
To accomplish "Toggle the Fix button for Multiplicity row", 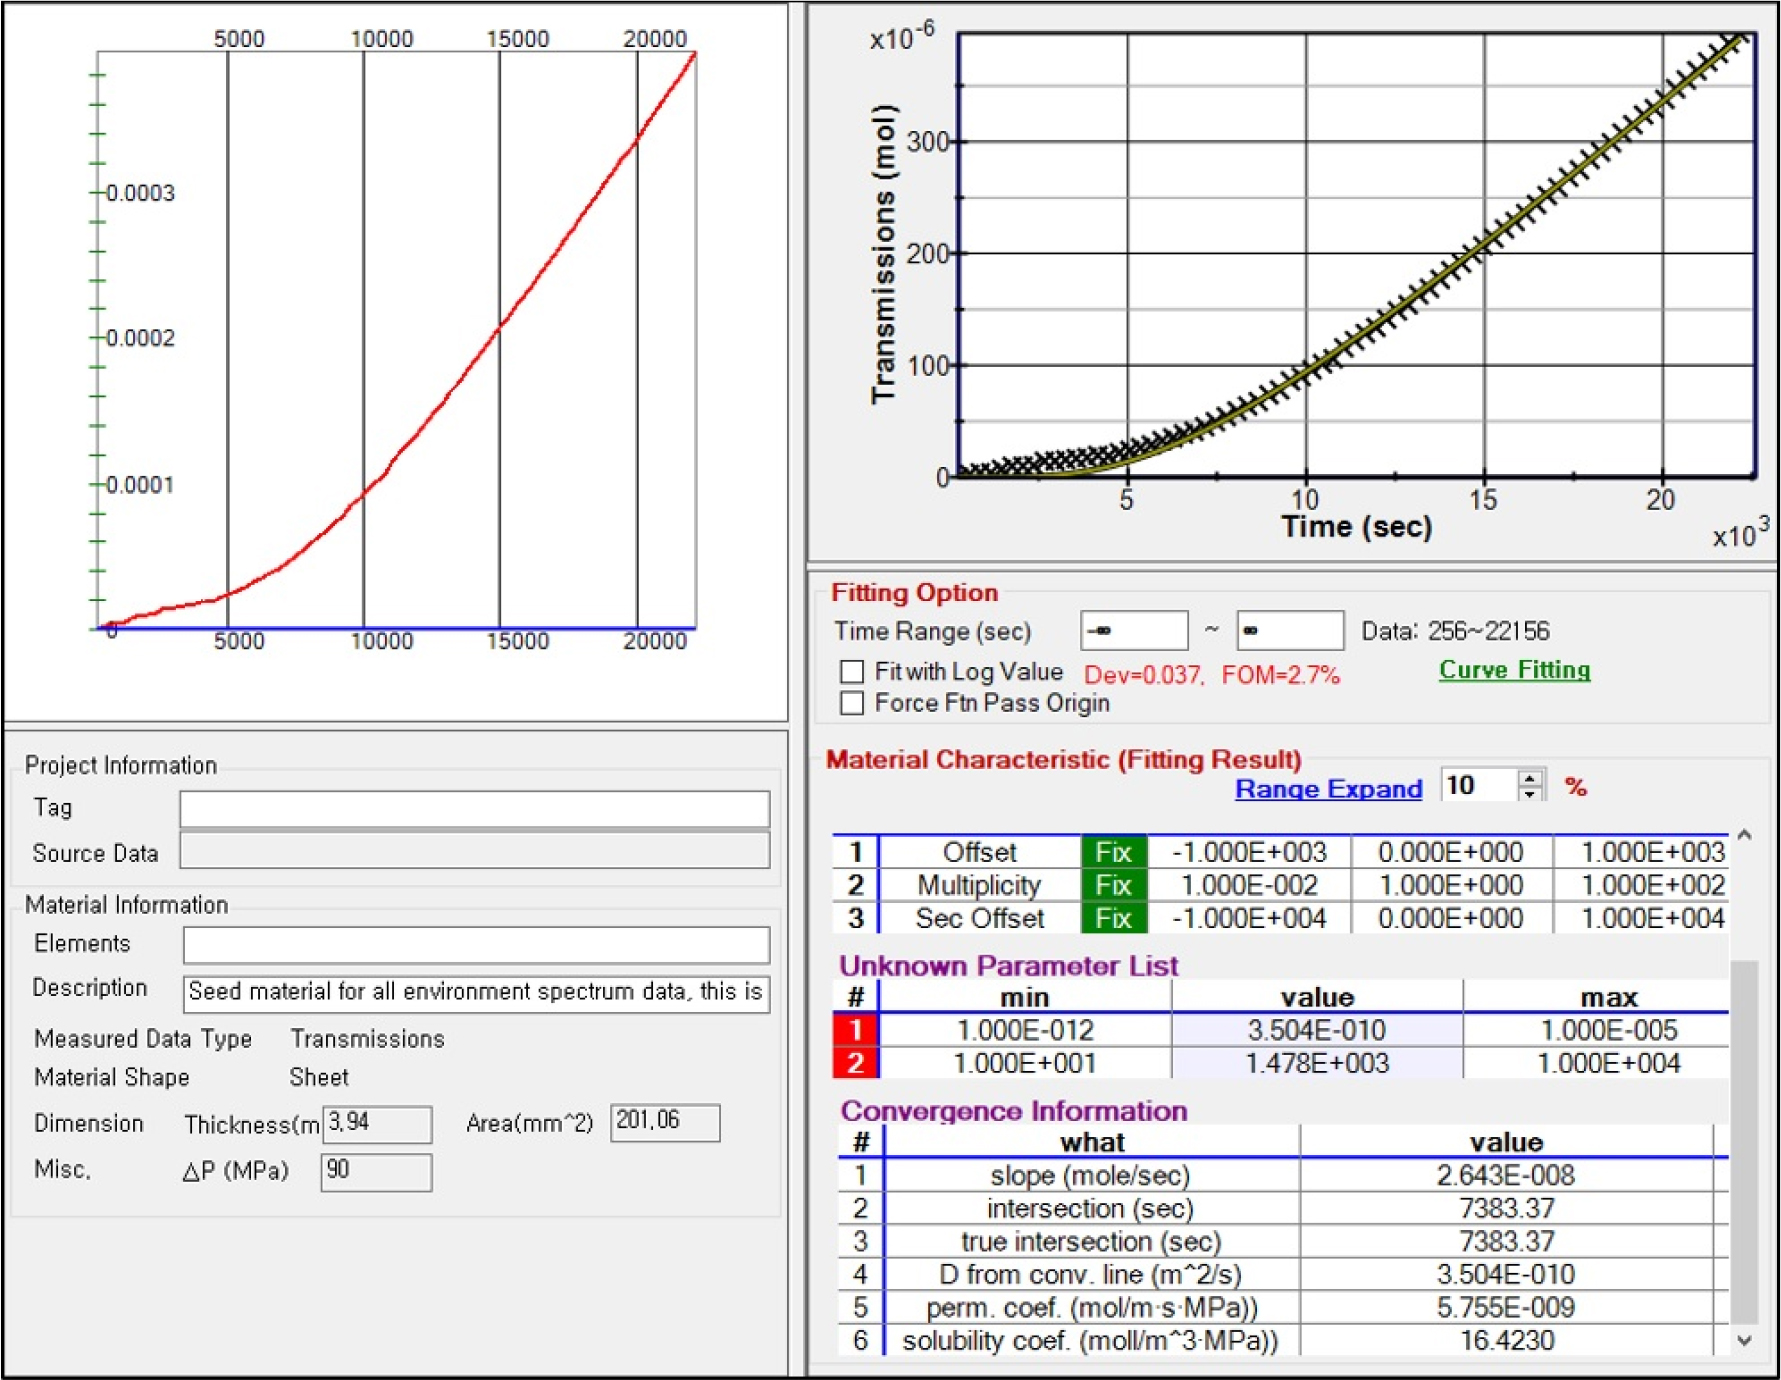I will click(1112, 885).
